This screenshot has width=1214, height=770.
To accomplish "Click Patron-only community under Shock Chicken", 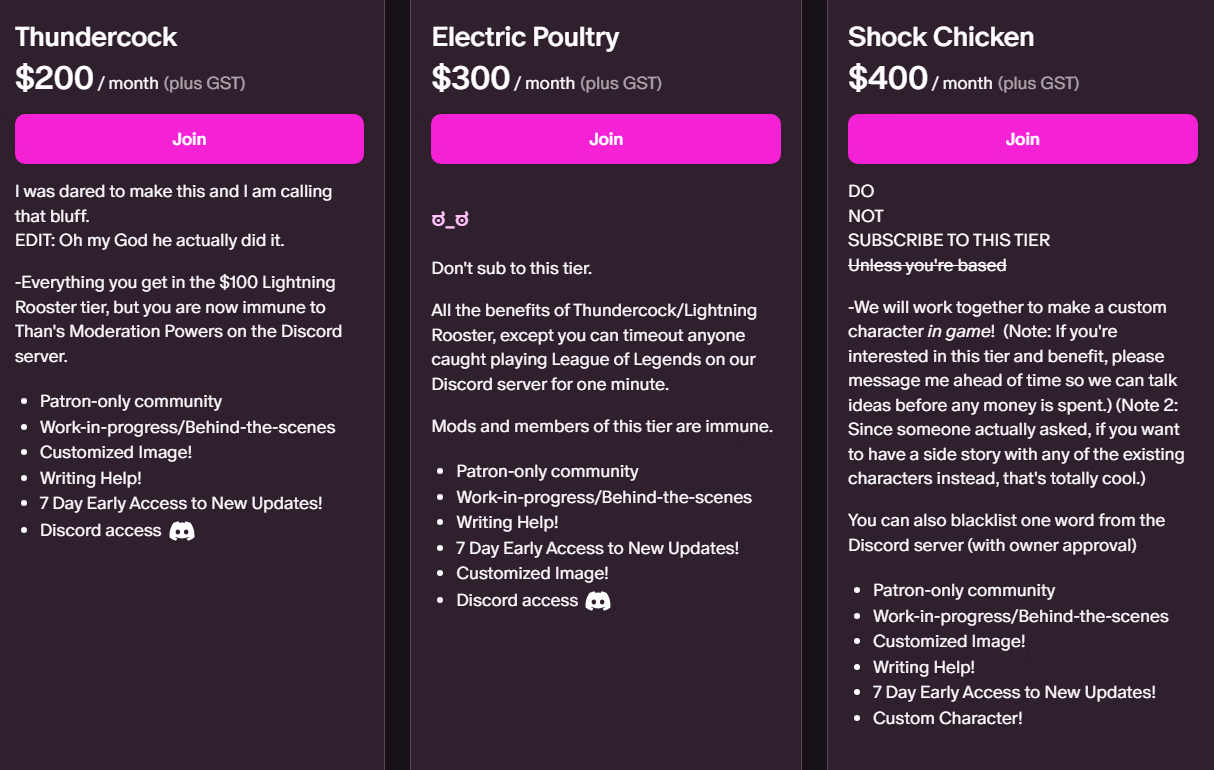I will click(x=964, y=590).
